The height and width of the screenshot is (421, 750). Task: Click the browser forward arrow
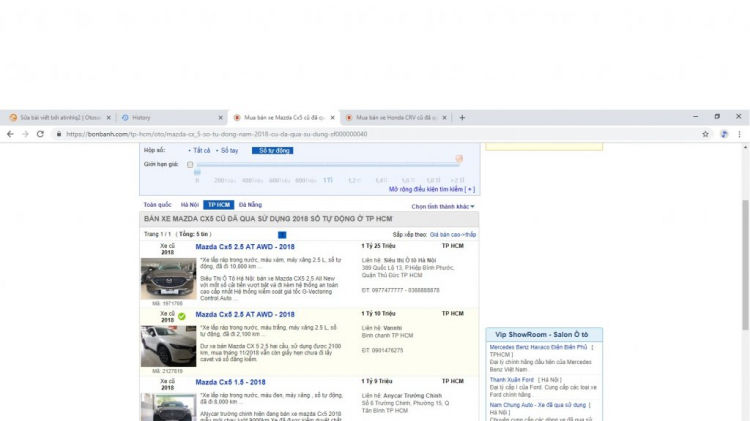[25, 134]
